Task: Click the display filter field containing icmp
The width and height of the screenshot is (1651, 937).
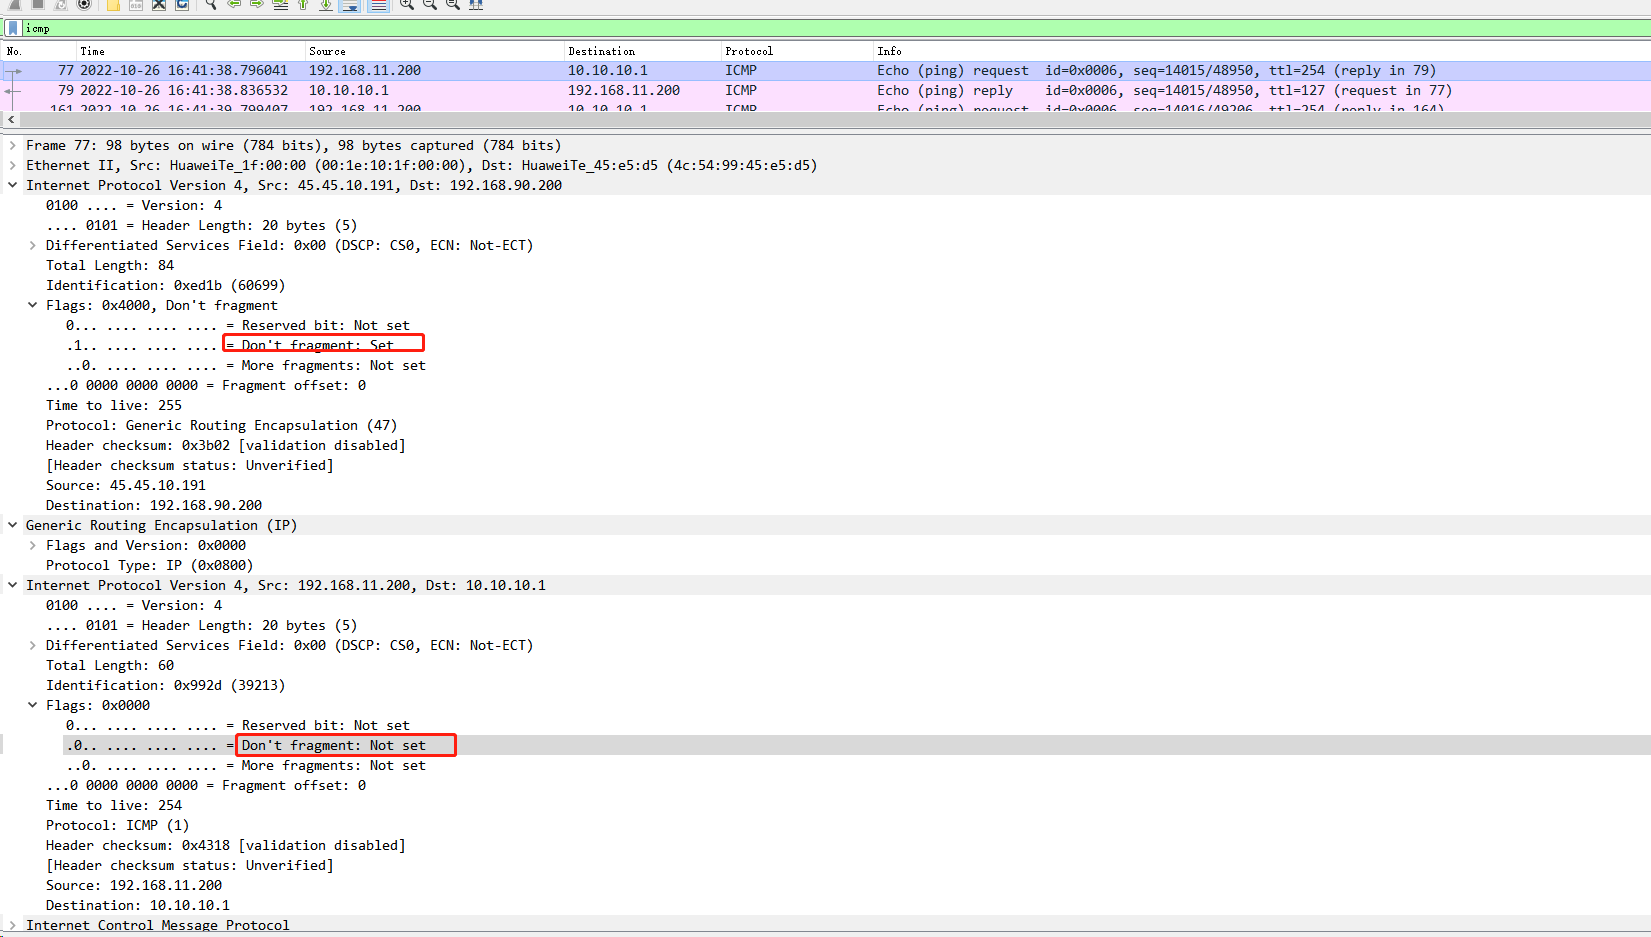Action: 836,28
